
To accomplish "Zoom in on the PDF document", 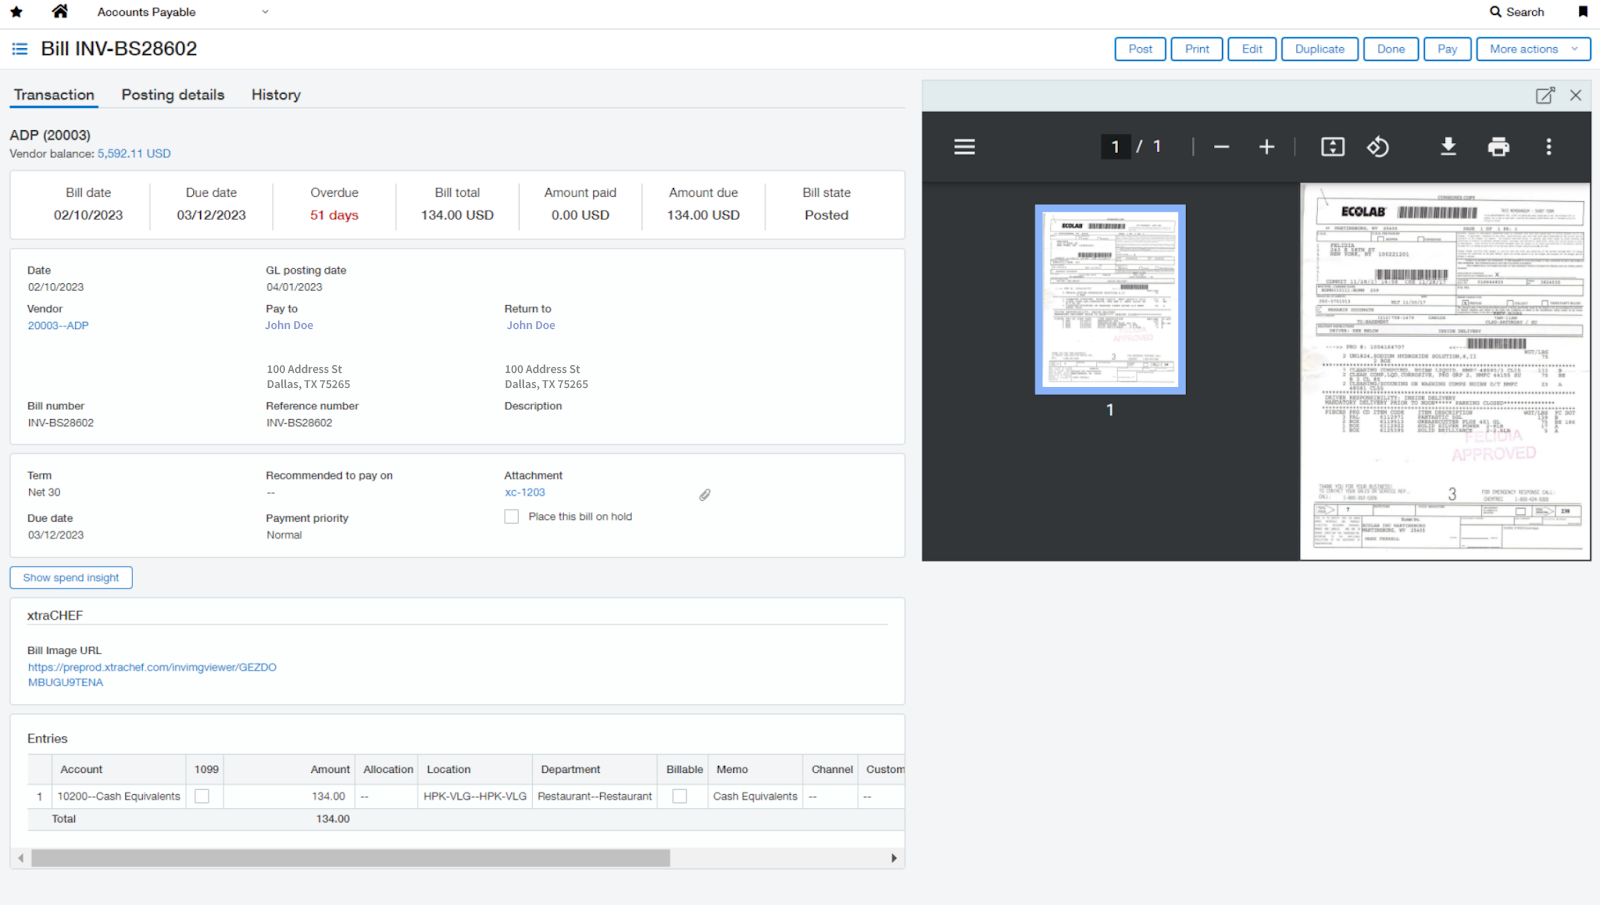I will click(x=1266, y=147).
